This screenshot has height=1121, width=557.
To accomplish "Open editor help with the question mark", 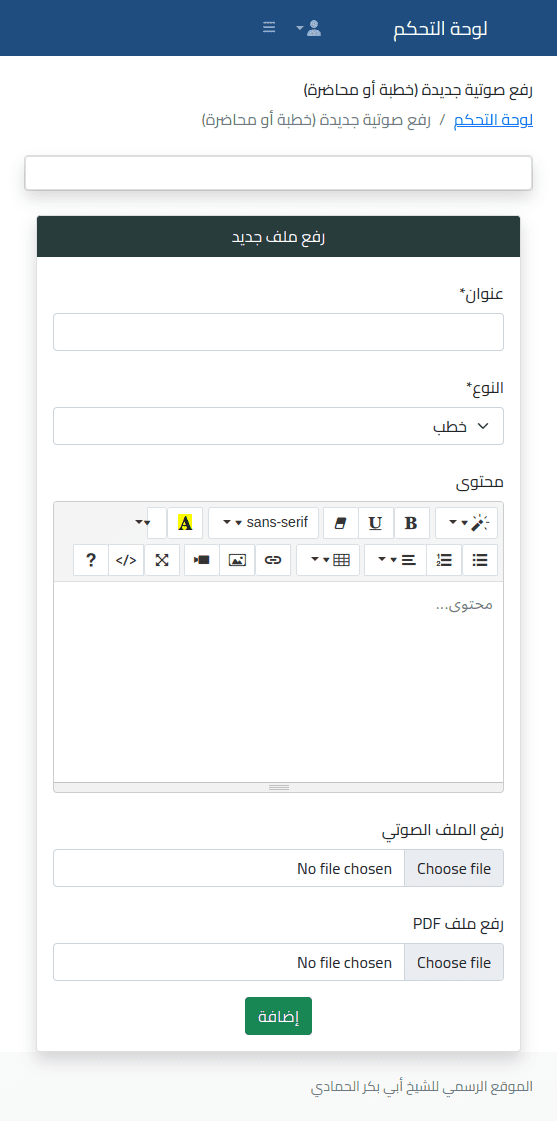I will point(91,560).
